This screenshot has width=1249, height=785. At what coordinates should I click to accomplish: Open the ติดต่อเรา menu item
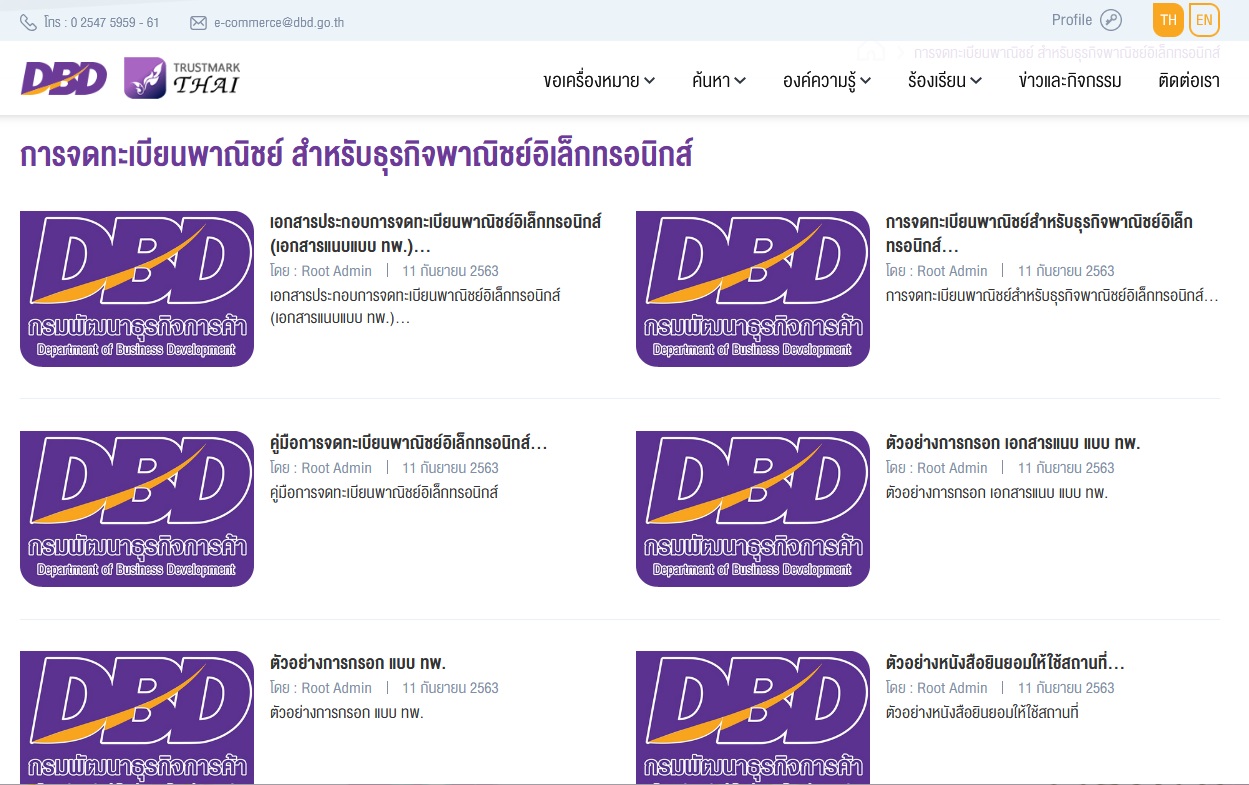tap(1188, 81)
